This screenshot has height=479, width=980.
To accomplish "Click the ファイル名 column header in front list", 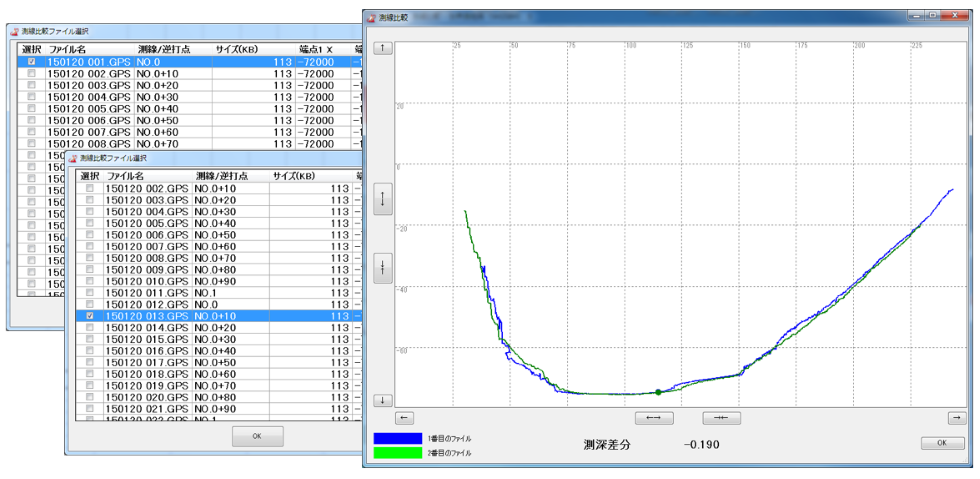I will pos(125,176).
